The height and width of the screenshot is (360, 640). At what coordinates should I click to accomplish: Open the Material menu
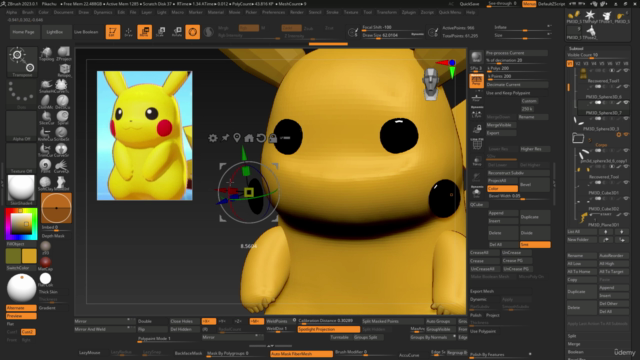[216, 12]
